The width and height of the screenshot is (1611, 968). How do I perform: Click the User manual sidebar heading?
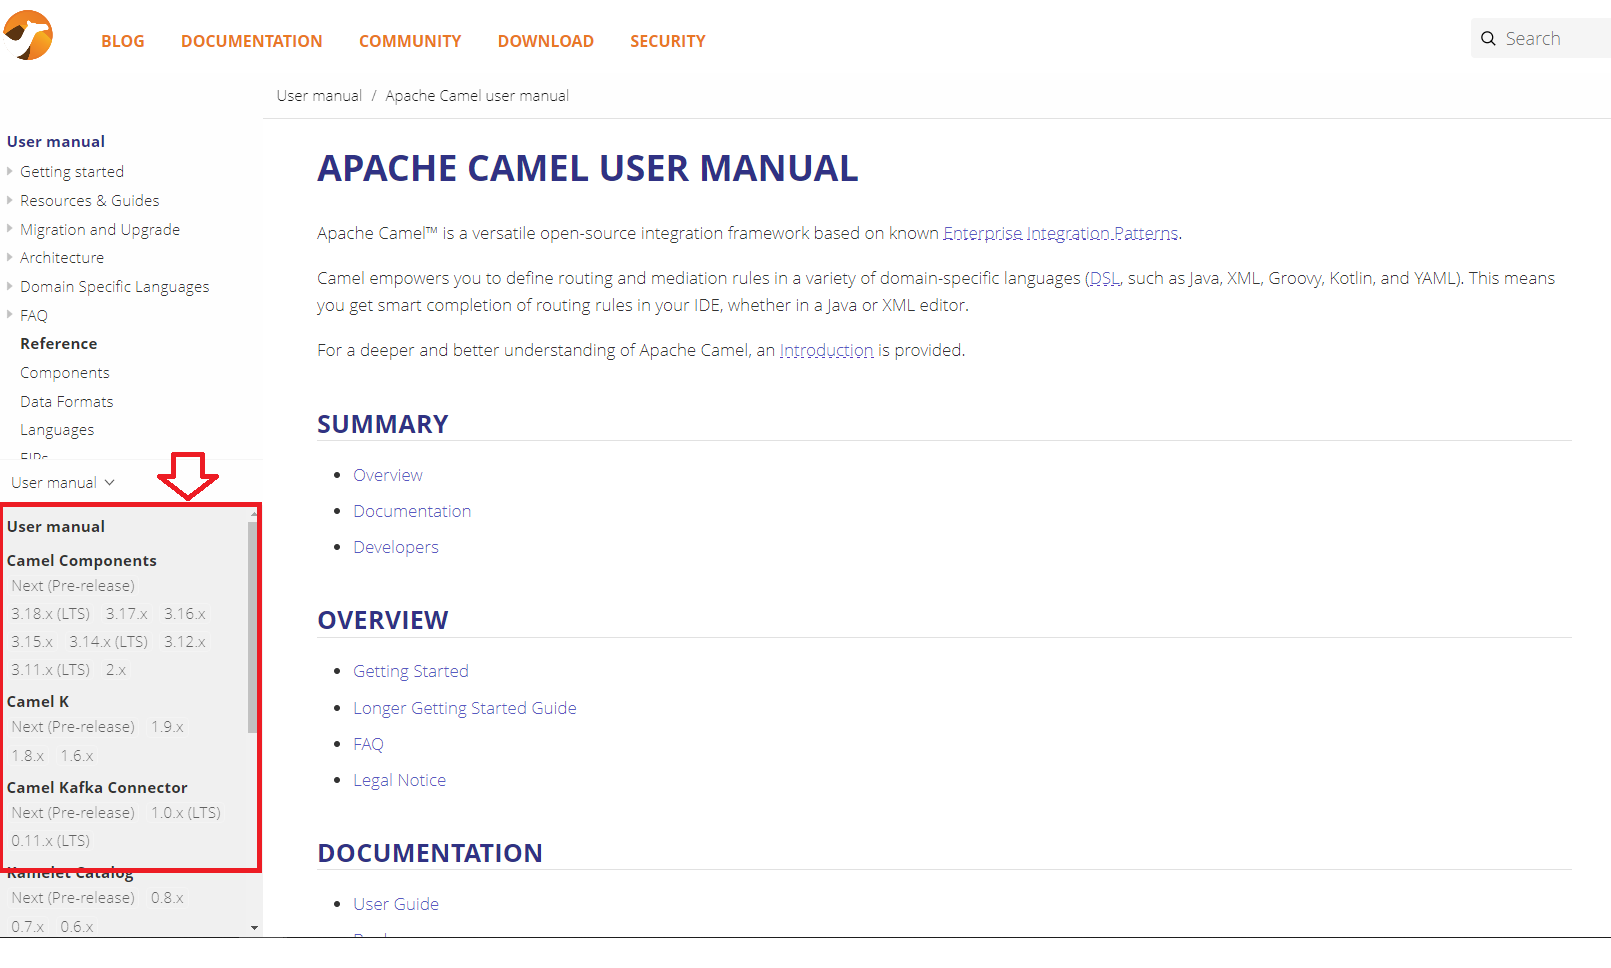pyautogui.click(x=56, y=142)
